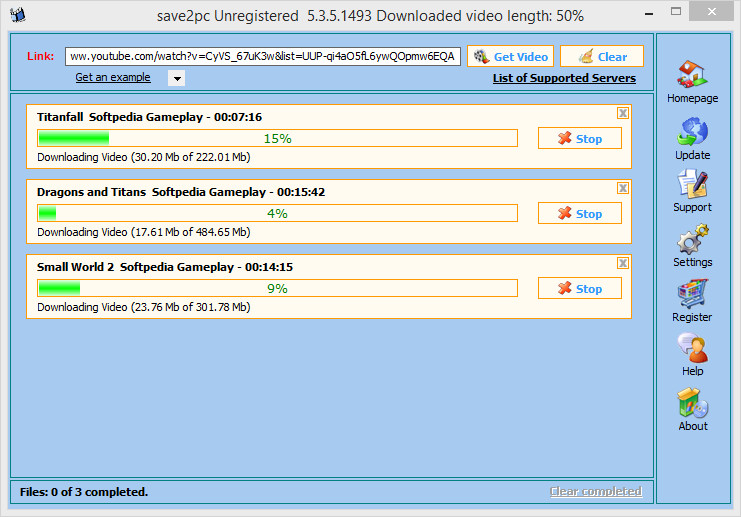The height and width of the screenshot is (517, 741).
Task: Select Dragons and Titans Softpedia Gameplay title
Action: tap(181, 192)
